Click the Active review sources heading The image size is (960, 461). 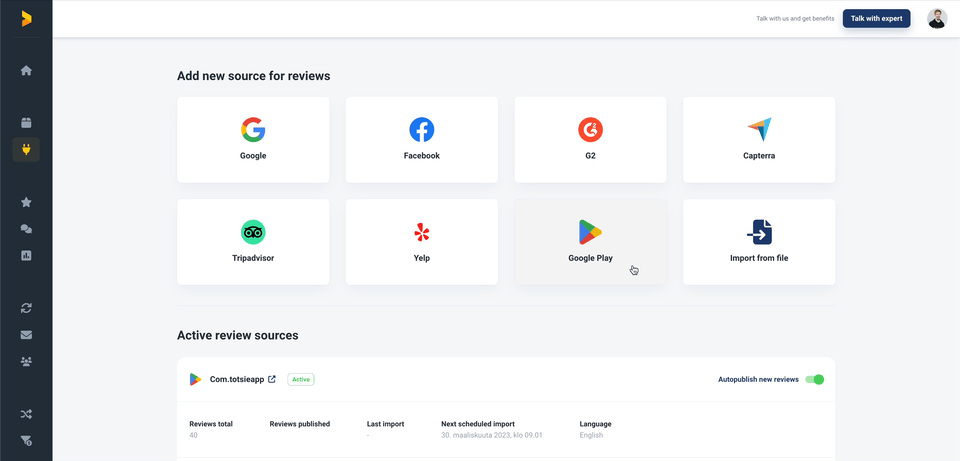(x=238, y=335)
